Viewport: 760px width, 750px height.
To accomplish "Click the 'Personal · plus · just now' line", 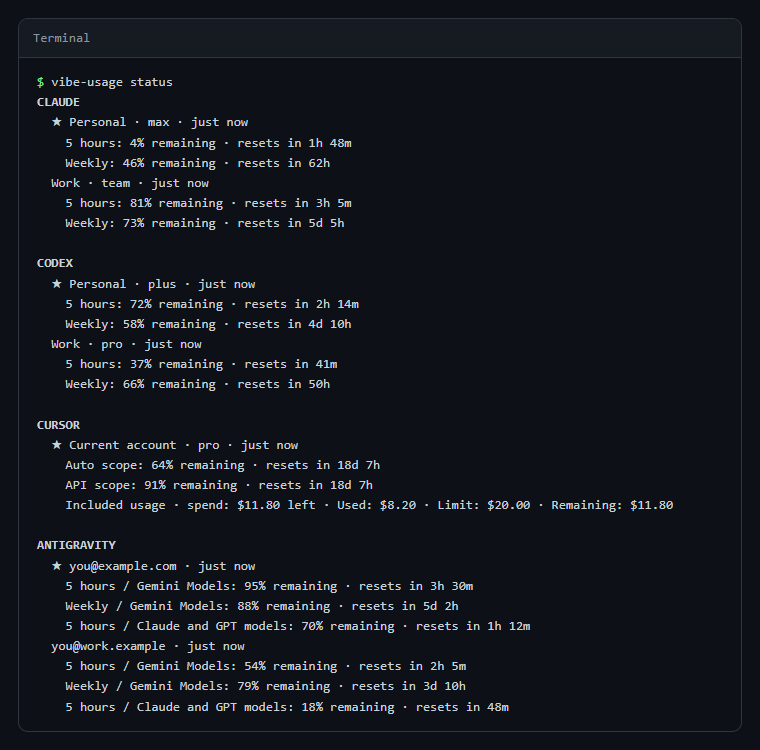I will 162,284.
